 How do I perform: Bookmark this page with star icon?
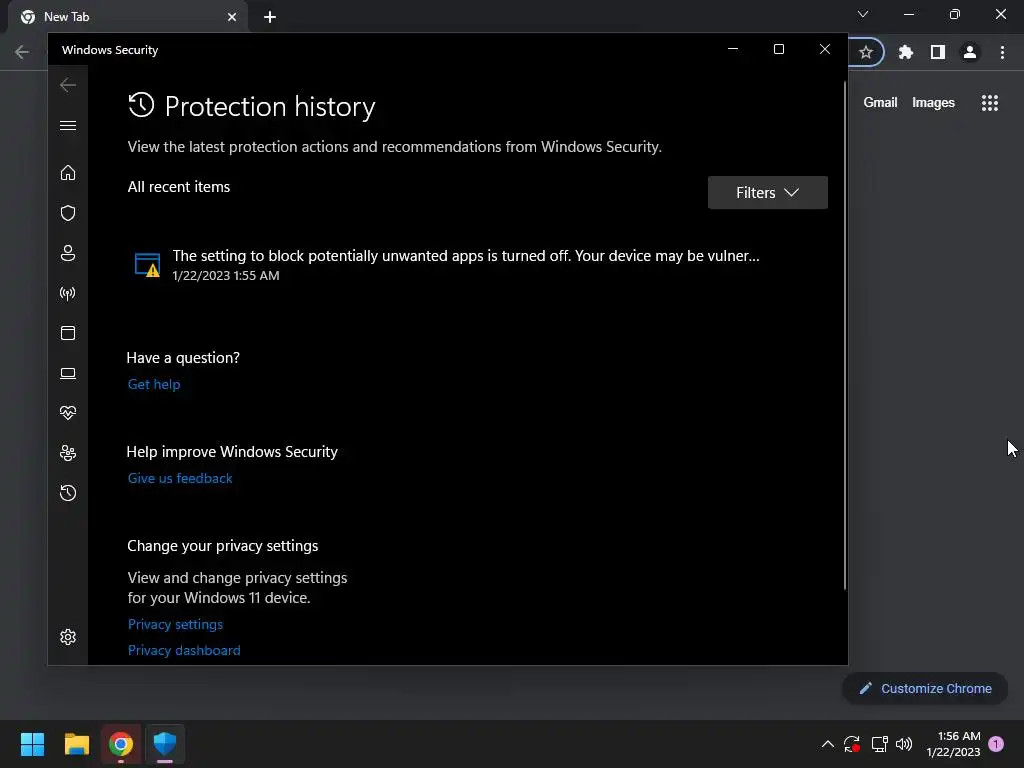[866, 52]
